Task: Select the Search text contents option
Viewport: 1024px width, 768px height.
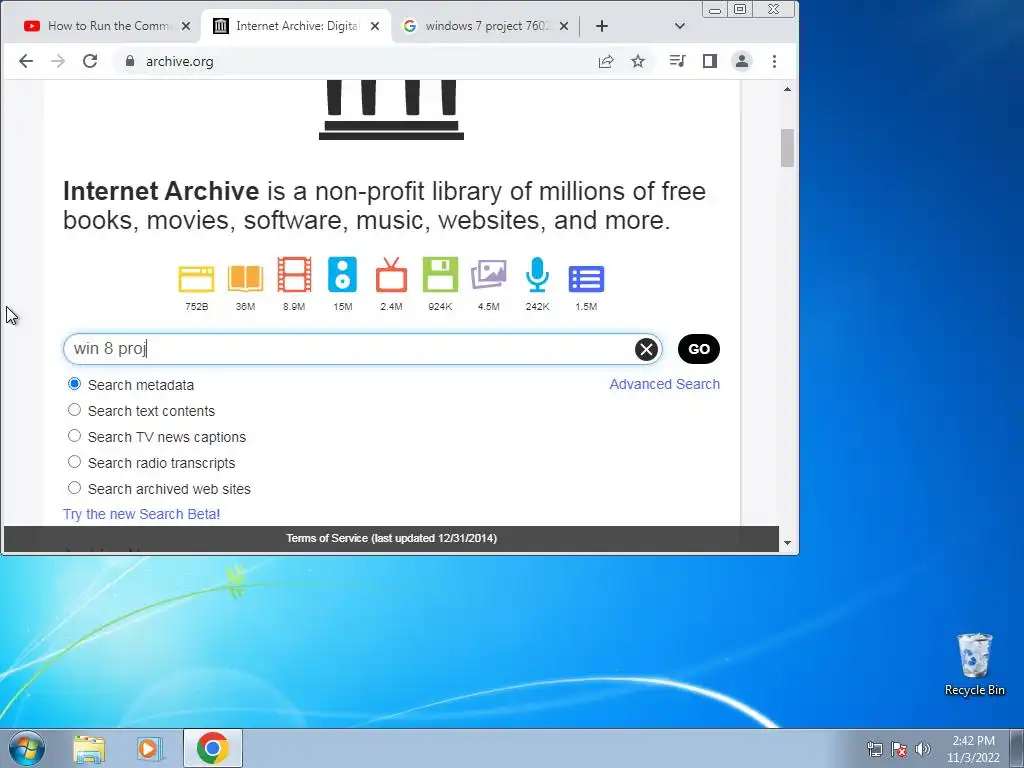Action: pos(74,410)
